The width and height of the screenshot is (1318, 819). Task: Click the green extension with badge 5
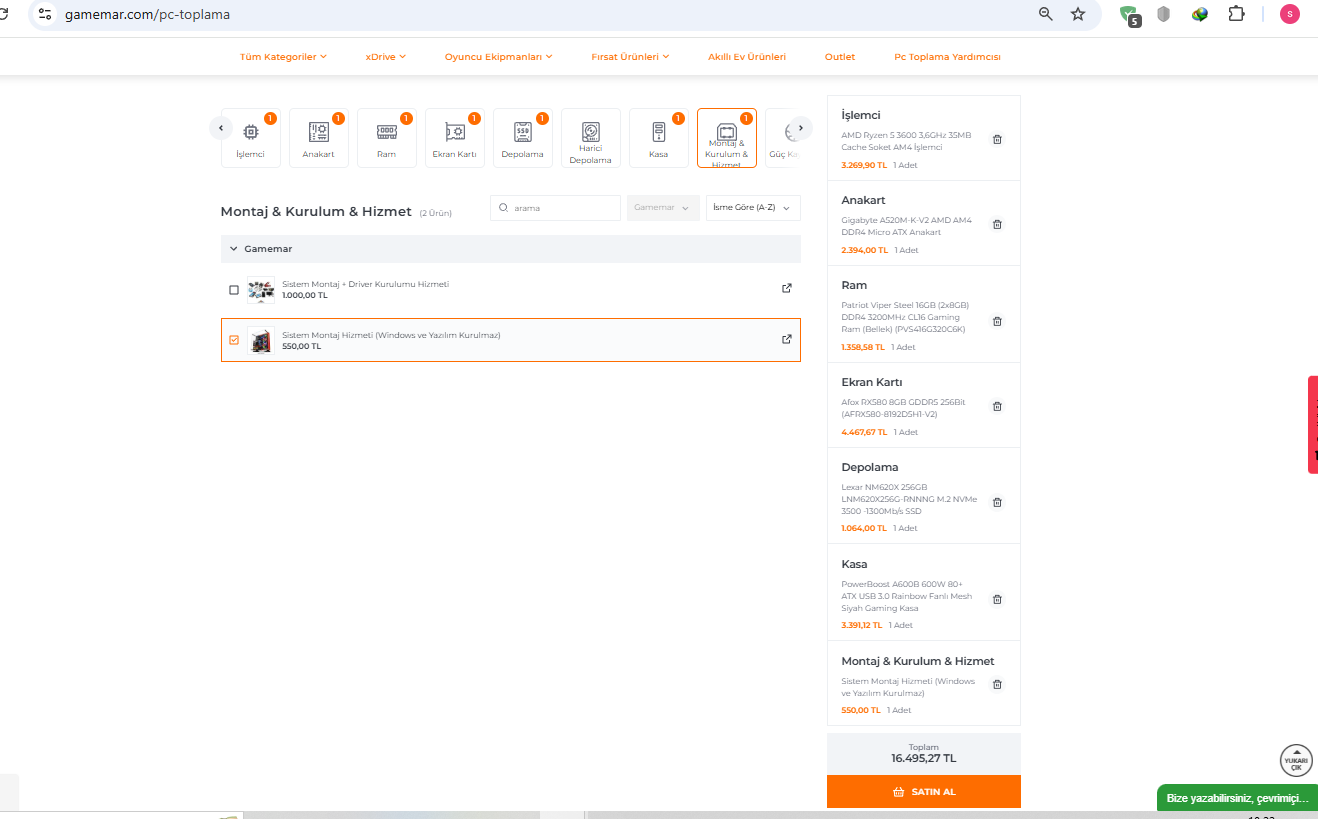pos(1130,15)
